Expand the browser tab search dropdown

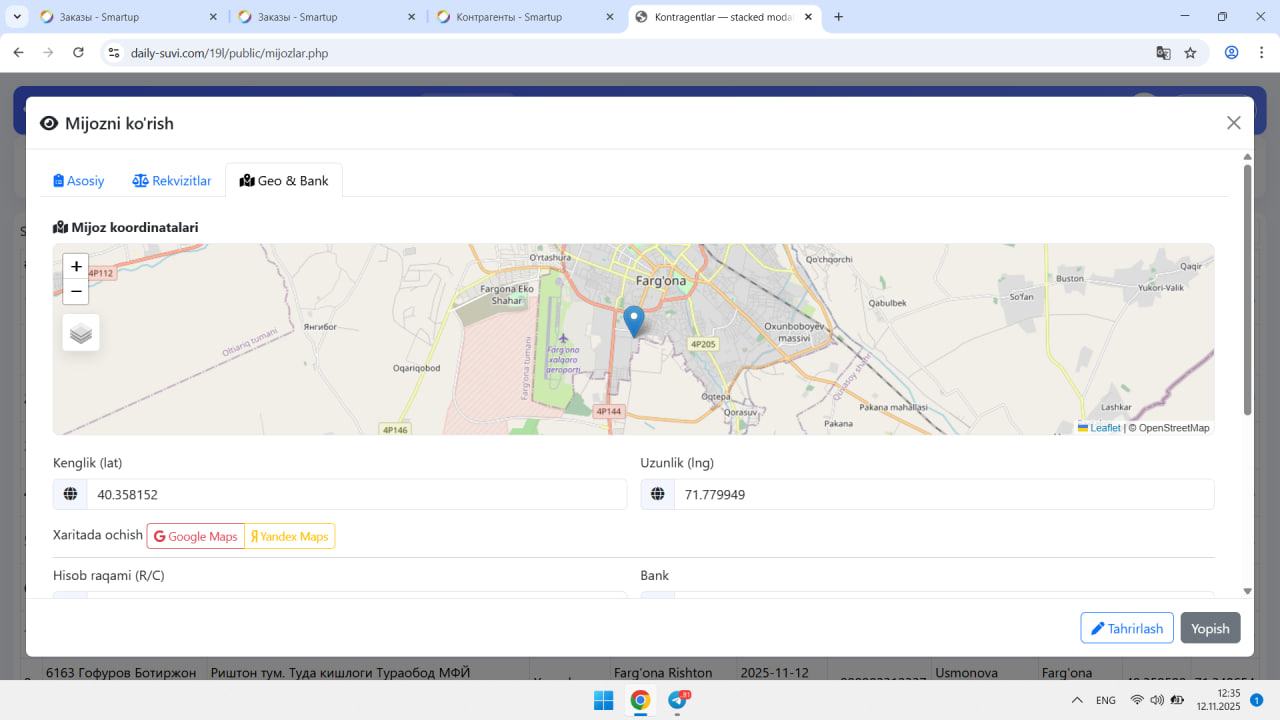pyautogui.click(x=17, y=17)
